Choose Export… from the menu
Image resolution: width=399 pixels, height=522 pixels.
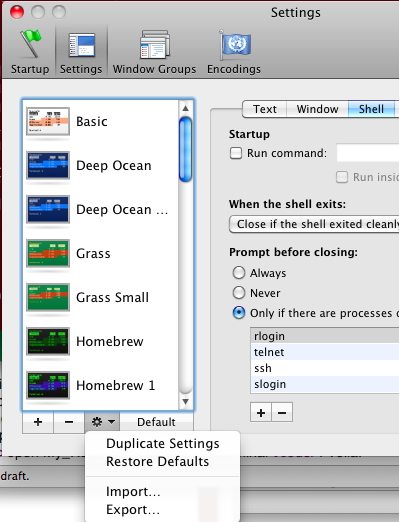(x=133, y=509)
